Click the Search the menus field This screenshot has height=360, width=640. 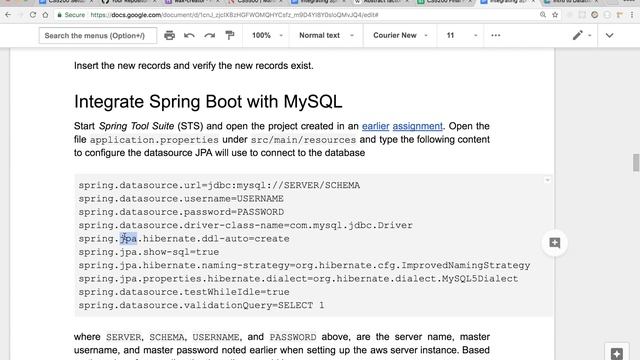click(x=98, y=36)
